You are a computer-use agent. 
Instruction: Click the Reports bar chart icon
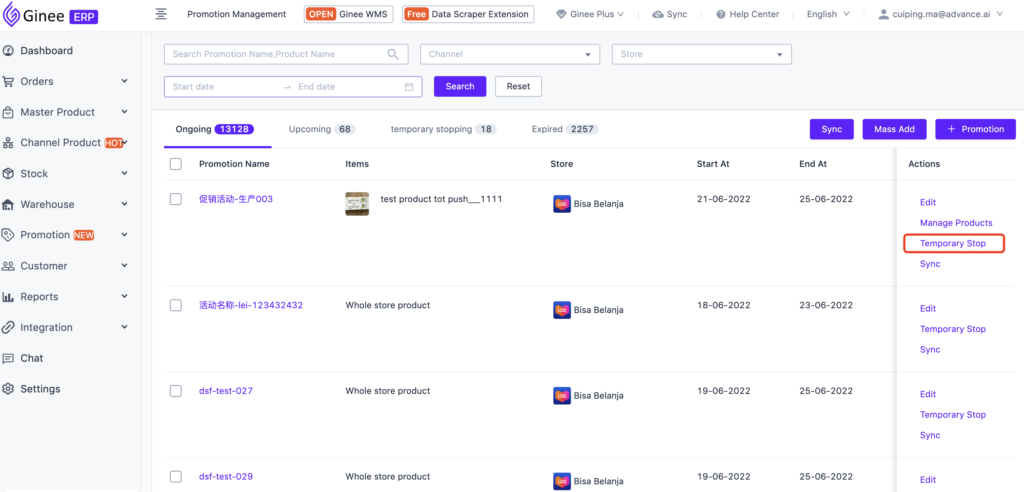[8, 297]
